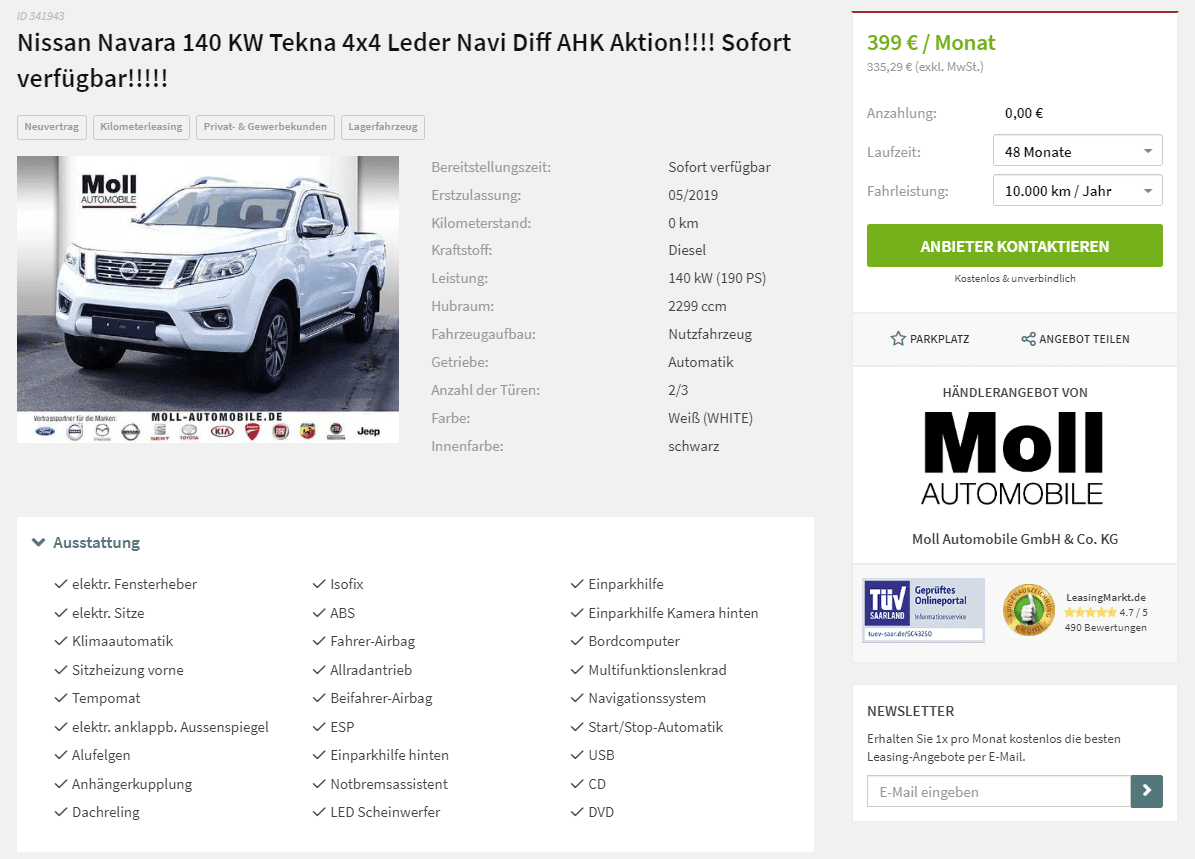Select the Privat- & Gewerbekunden tag

coord(265,127)
